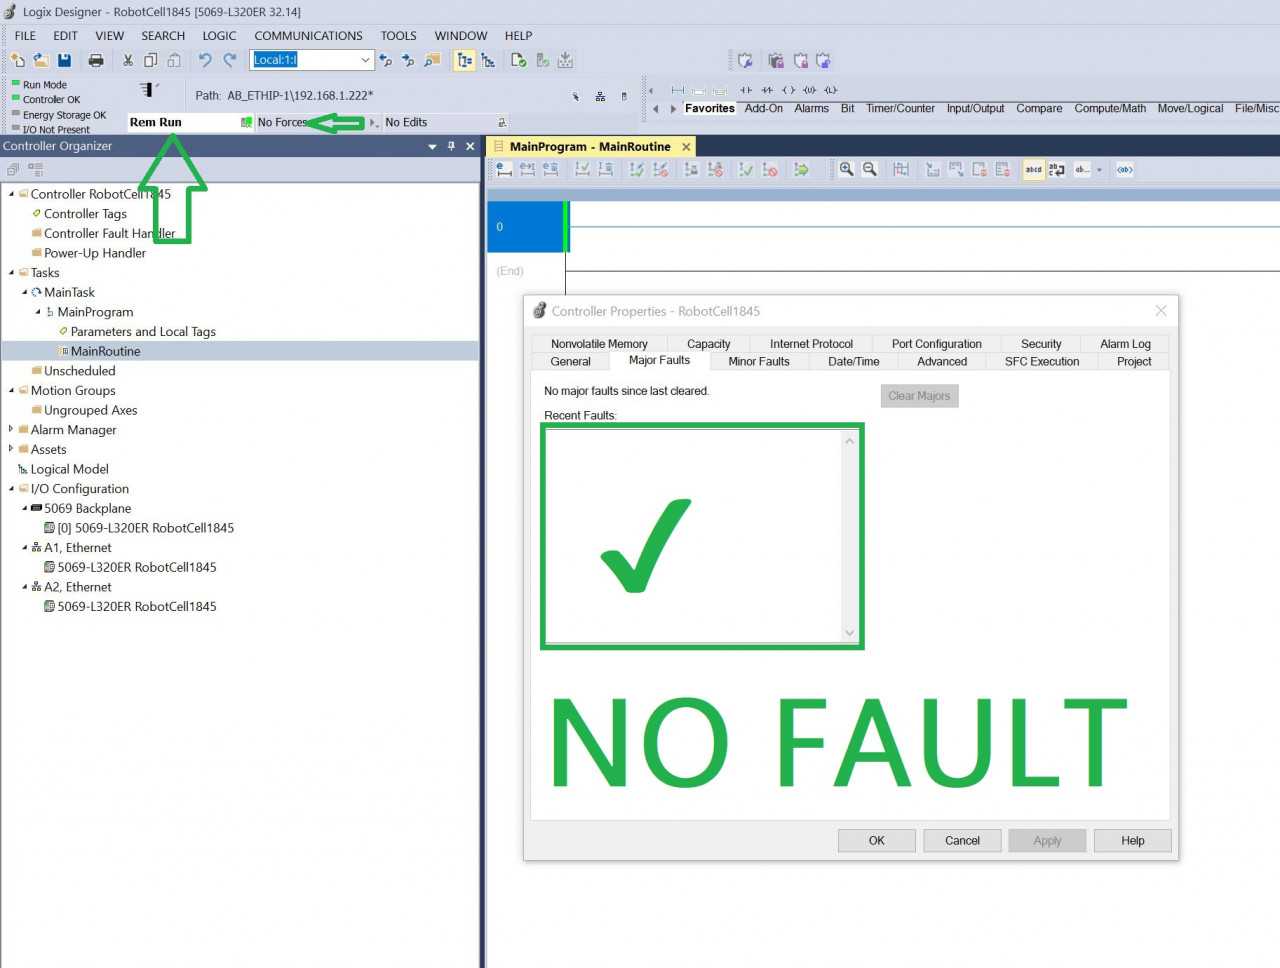Screen dimensions: 1280x968
Task: Click the Cancel button
Action: tap(962, 841)
